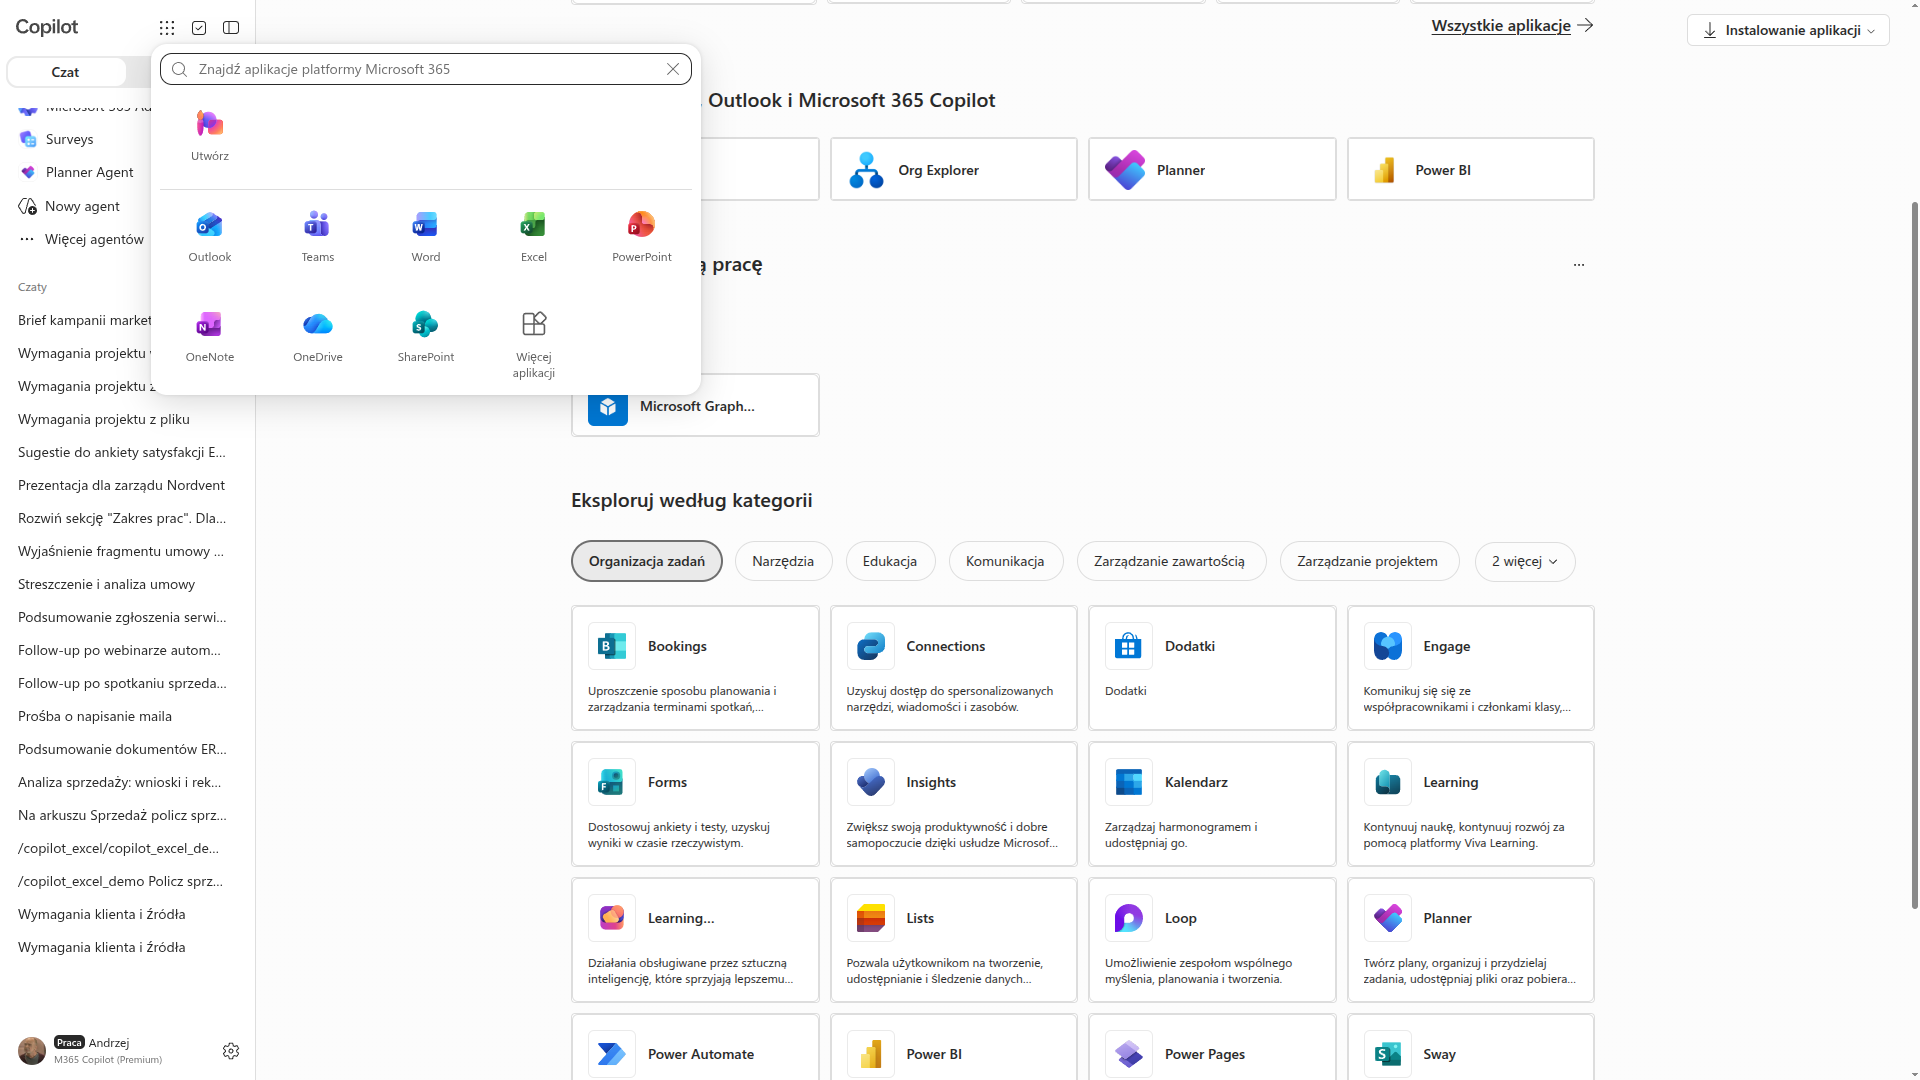This screenshot has width=1920, height=1080.
Task: Open the Instalowanie aplikacji dropdown
Action: tap(1788, 30)
